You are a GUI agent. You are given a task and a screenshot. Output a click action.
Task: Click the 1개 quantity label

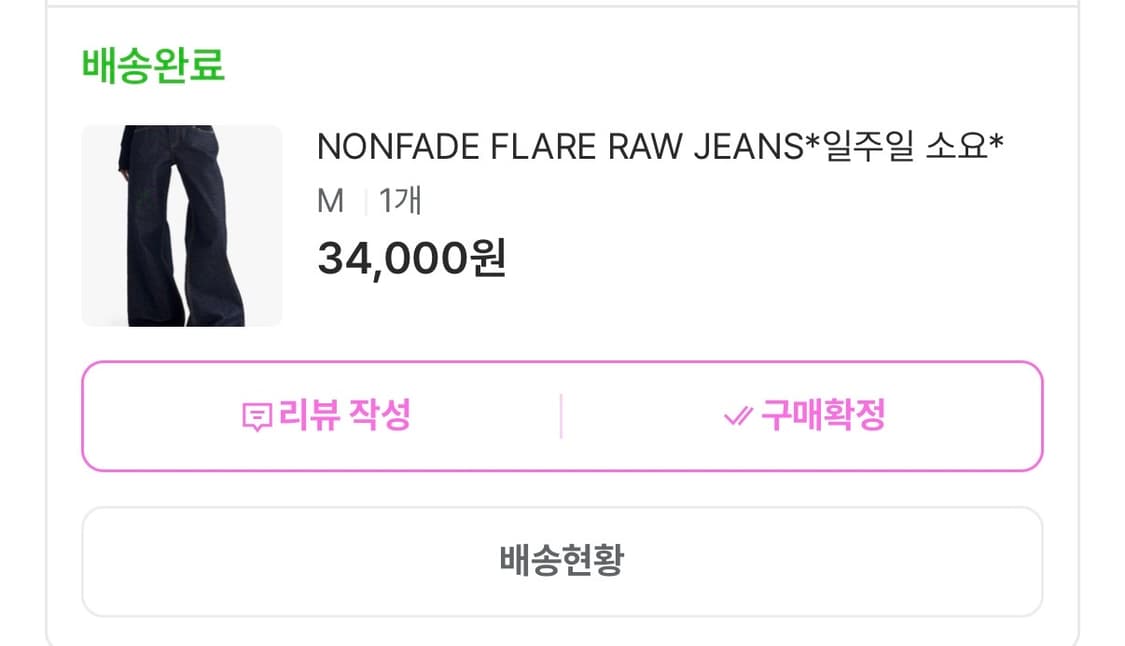point(400,202)
